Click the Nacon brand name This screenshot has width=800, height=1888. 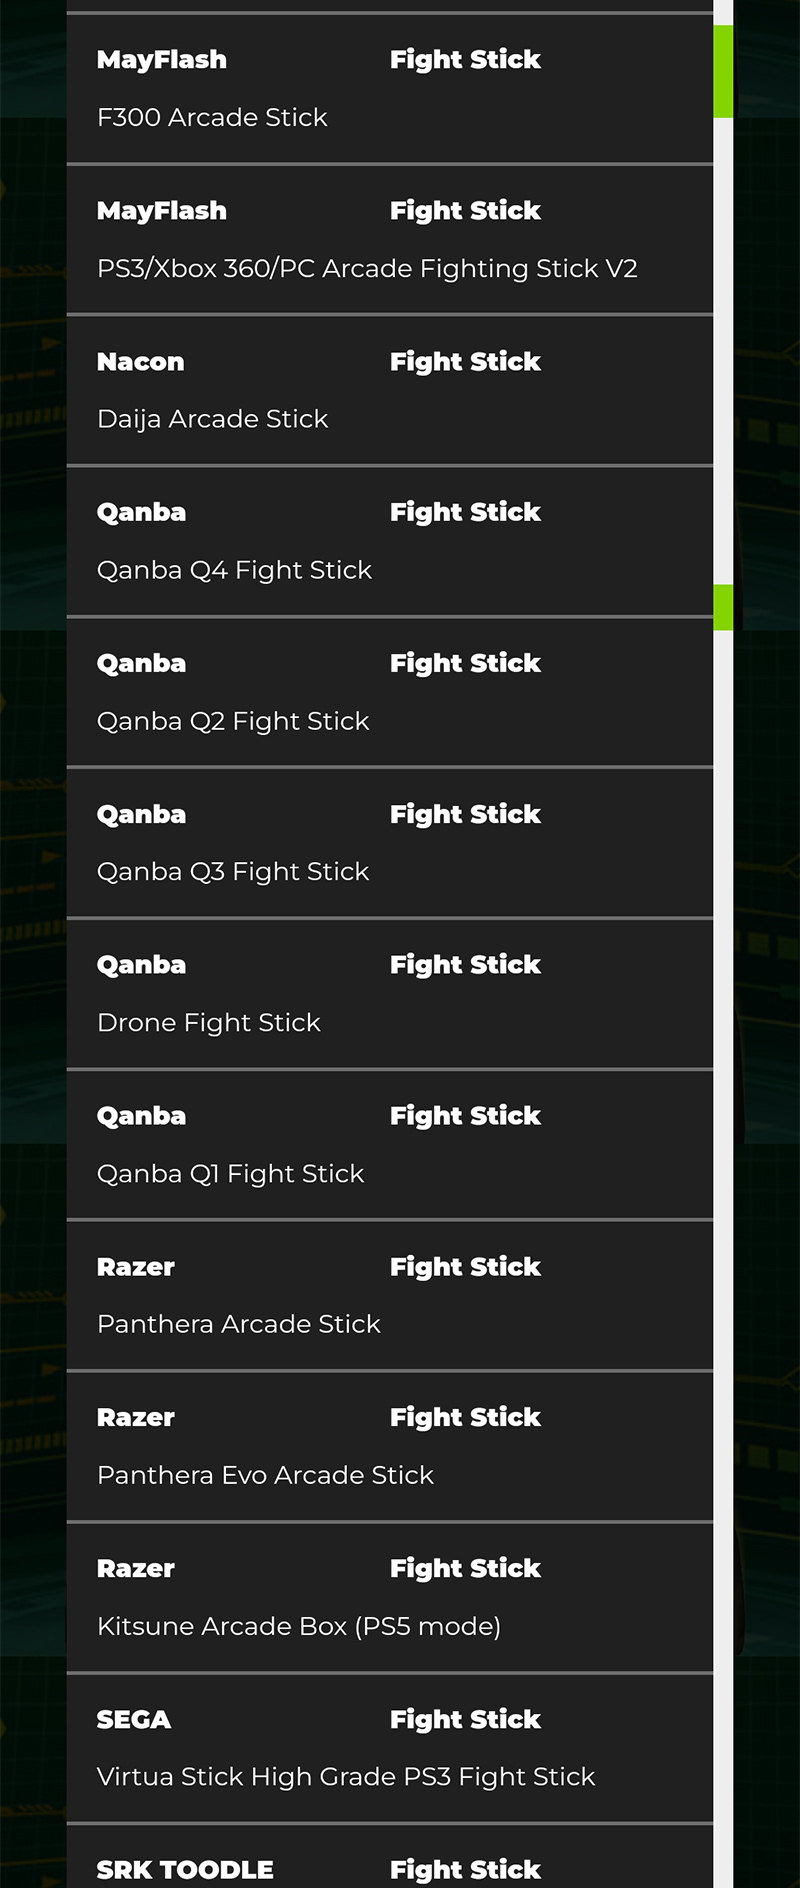(x=140, y=362)
